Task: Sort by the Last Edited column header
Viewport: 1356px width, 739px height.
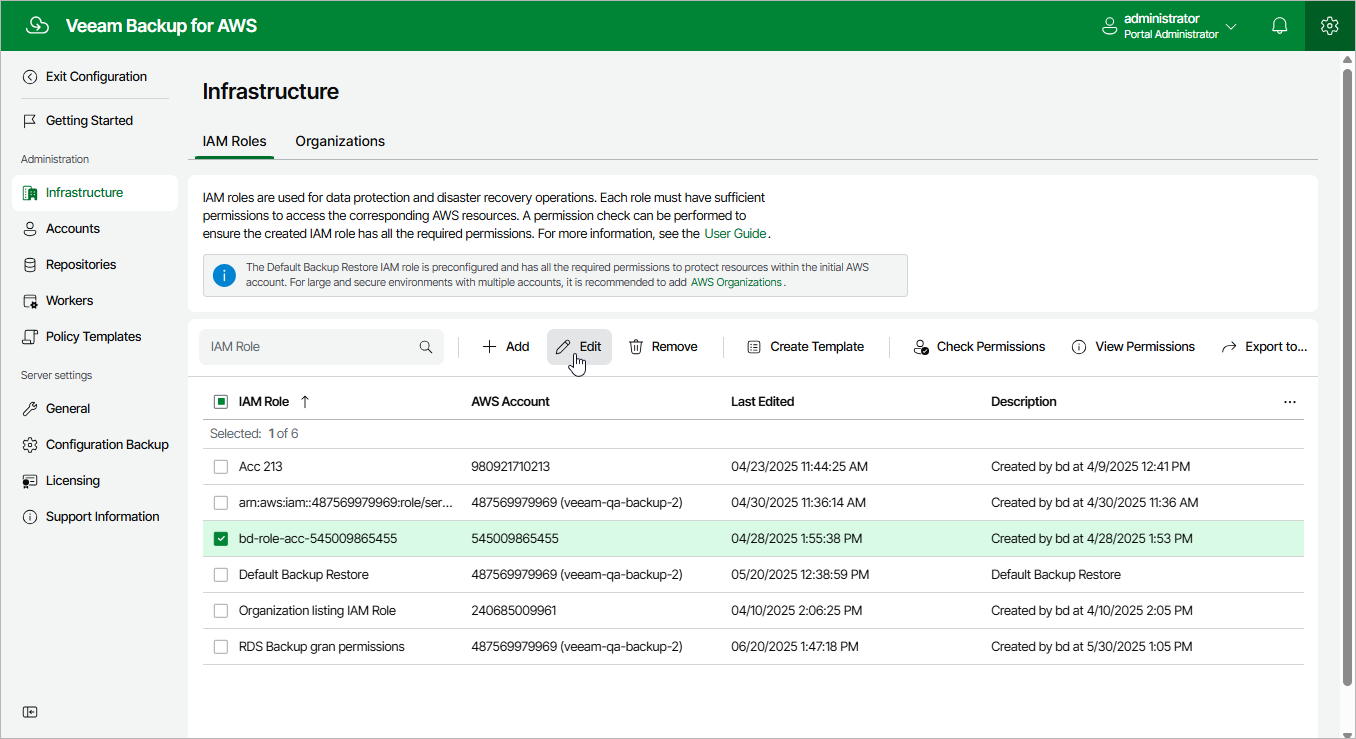Action: [763, 402]
